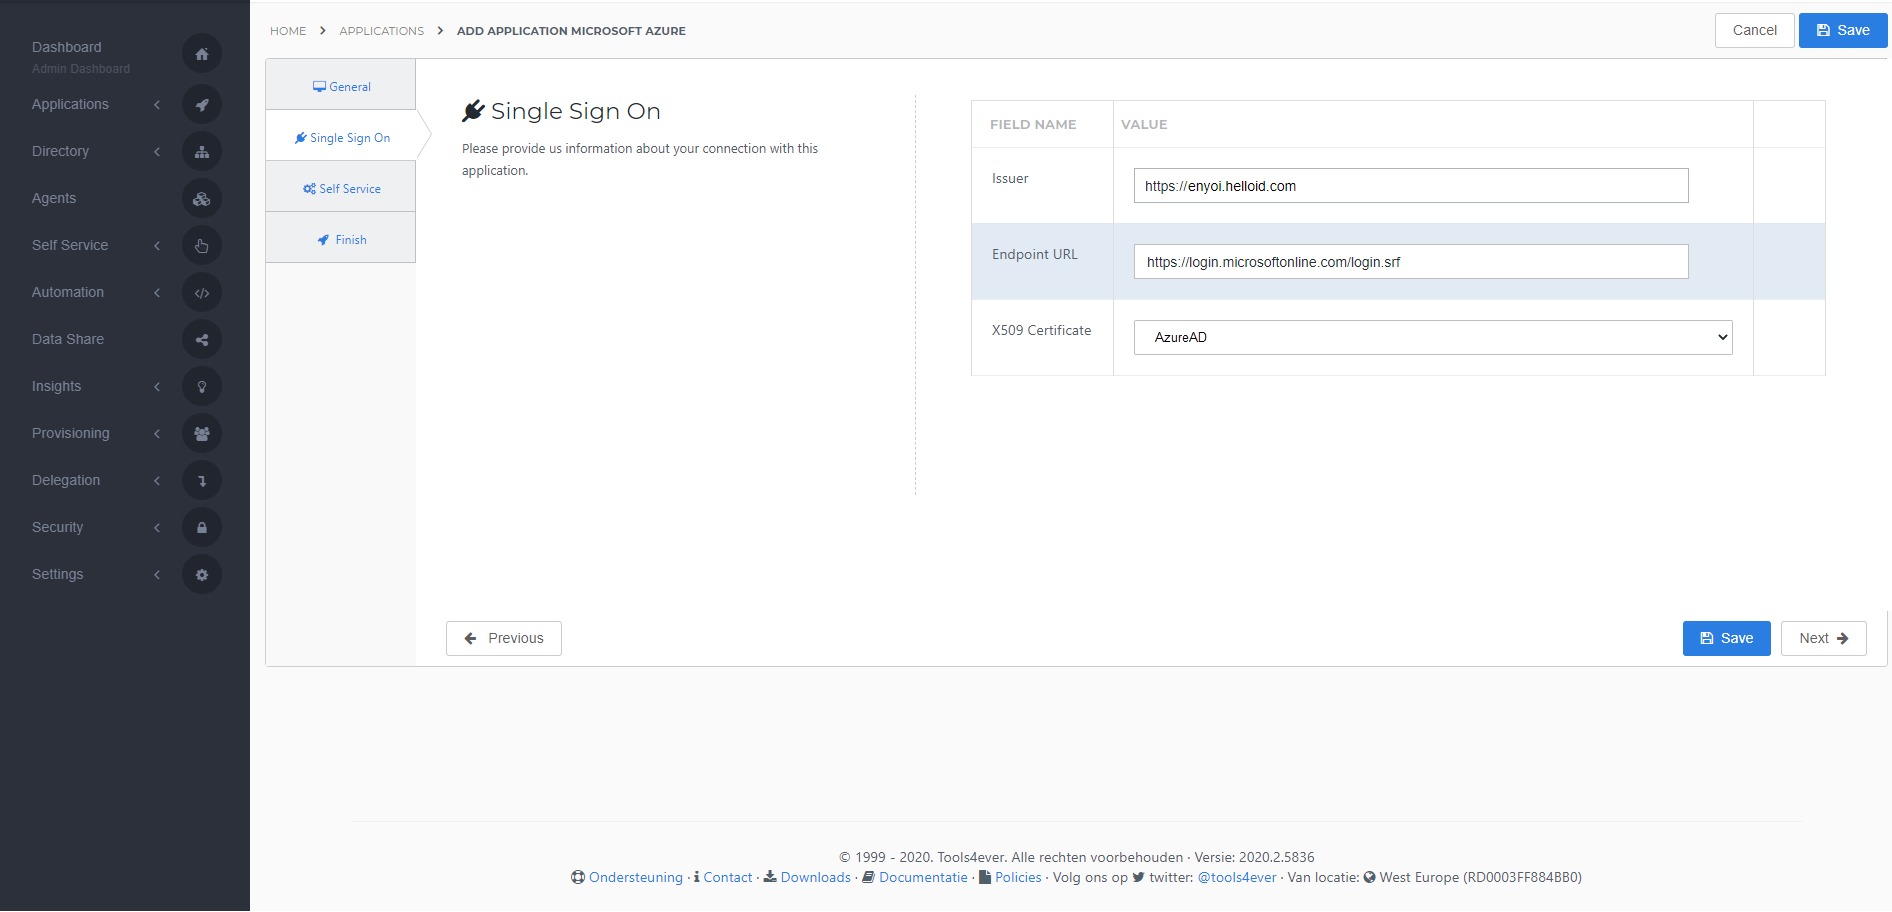Open Agents in the sidebar

coord(54,198)
